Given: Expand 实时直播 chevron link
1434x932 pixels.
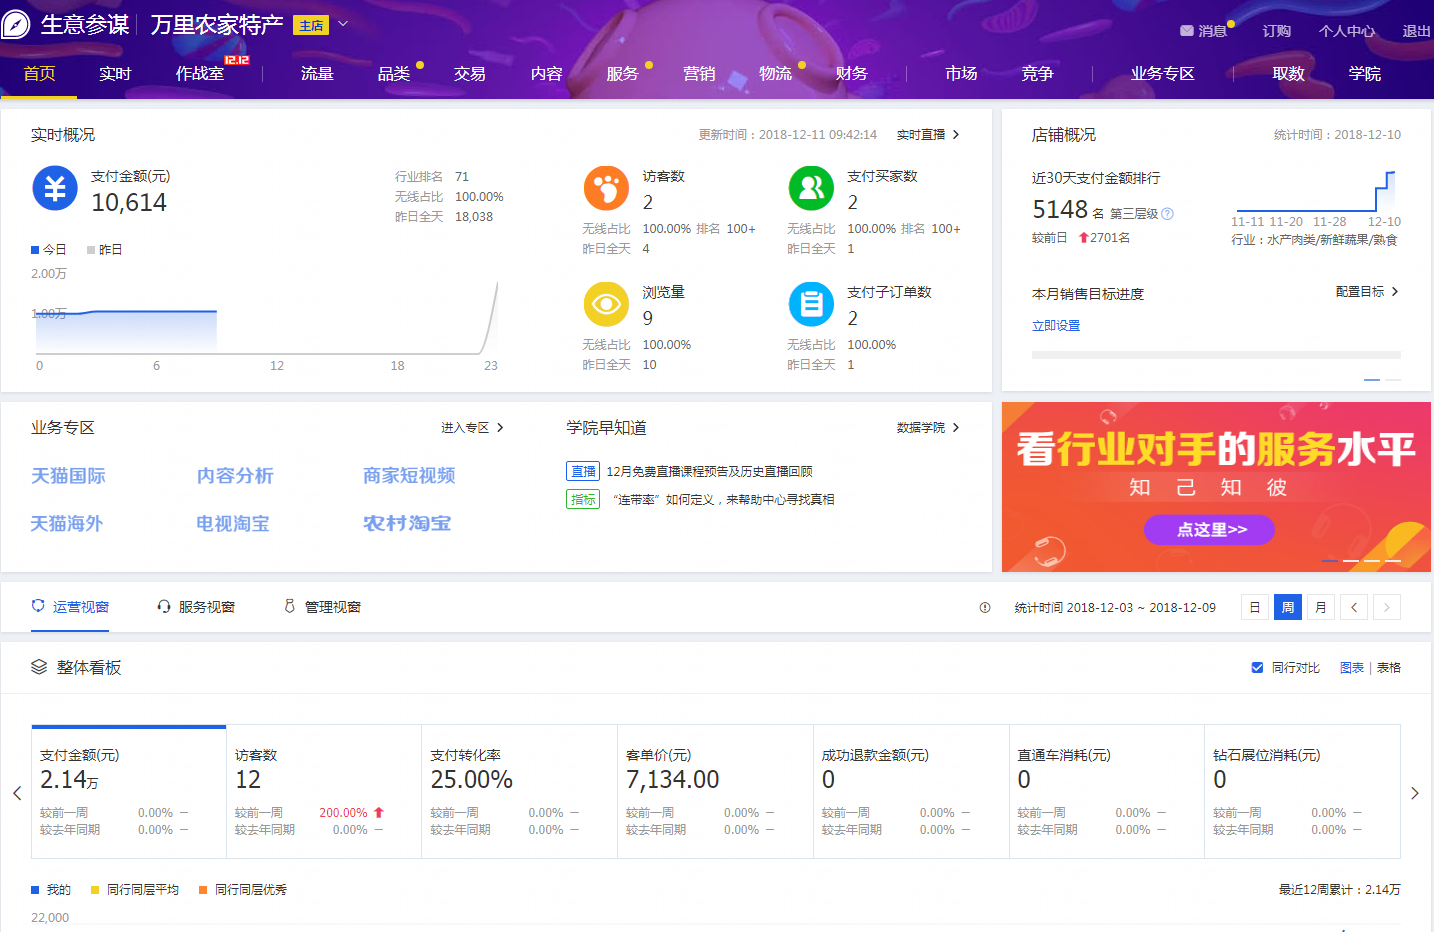Looking at the screenshot, I should click(928, 134).
